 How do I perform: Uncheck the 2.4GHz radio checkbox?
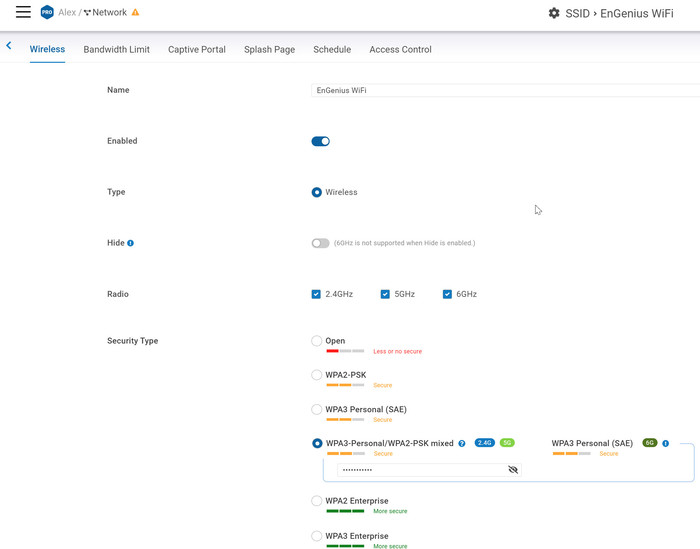pyautogui.click(x=316, y=294)
